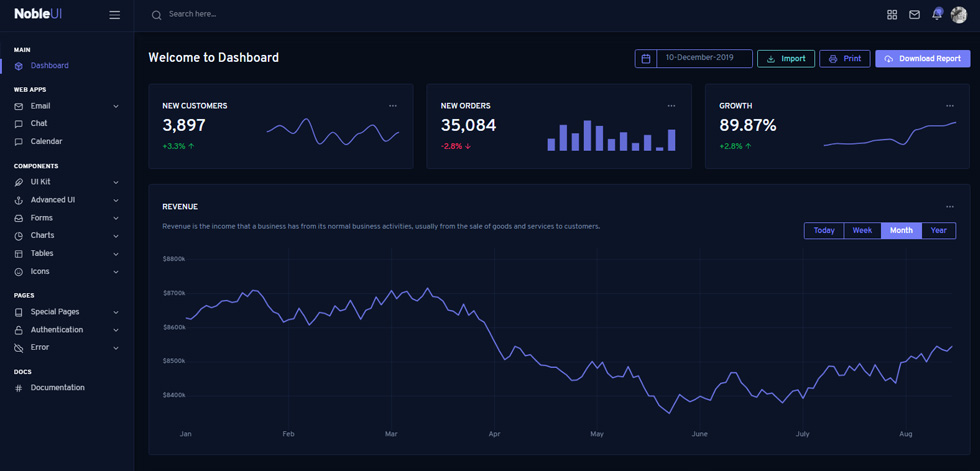Click the Email envelope icon in sidebar
The width and height of the screenshot is (980, 471).
coord(19,106)
